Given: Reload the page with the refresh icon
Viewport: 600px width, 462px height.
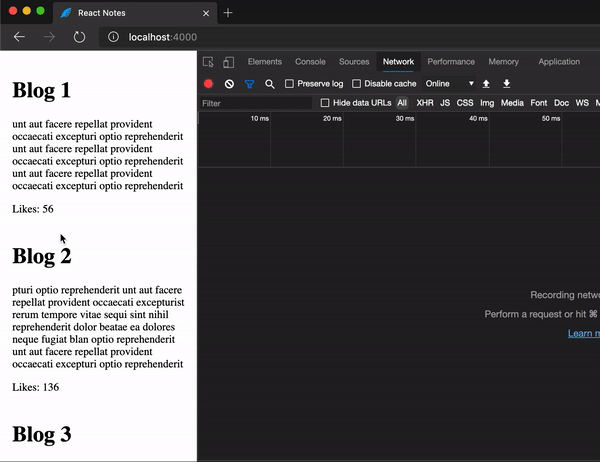Looking at the screenshot, I should 79,37.
